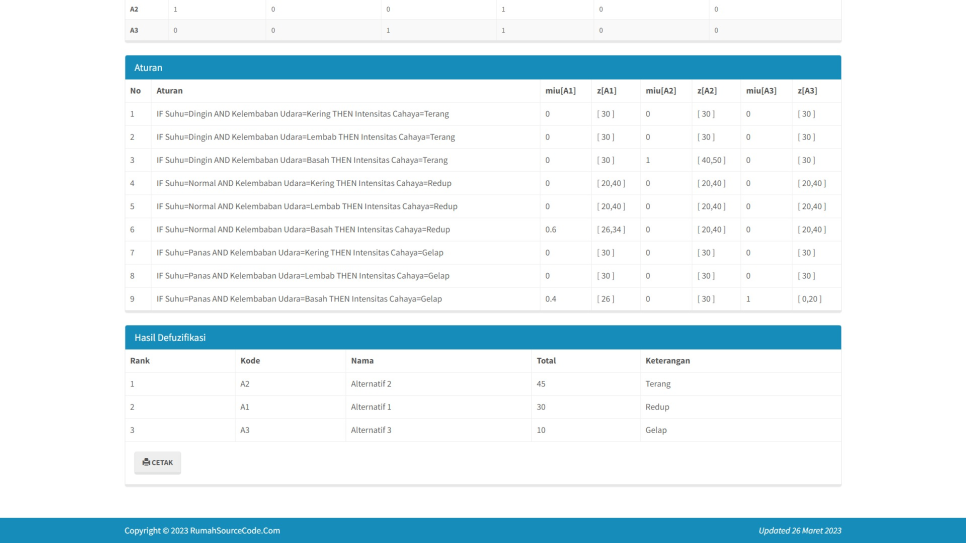This screenshot has height=543, width=966.
Task: Click the miu[A2] column header
Action: pos(661,91)
